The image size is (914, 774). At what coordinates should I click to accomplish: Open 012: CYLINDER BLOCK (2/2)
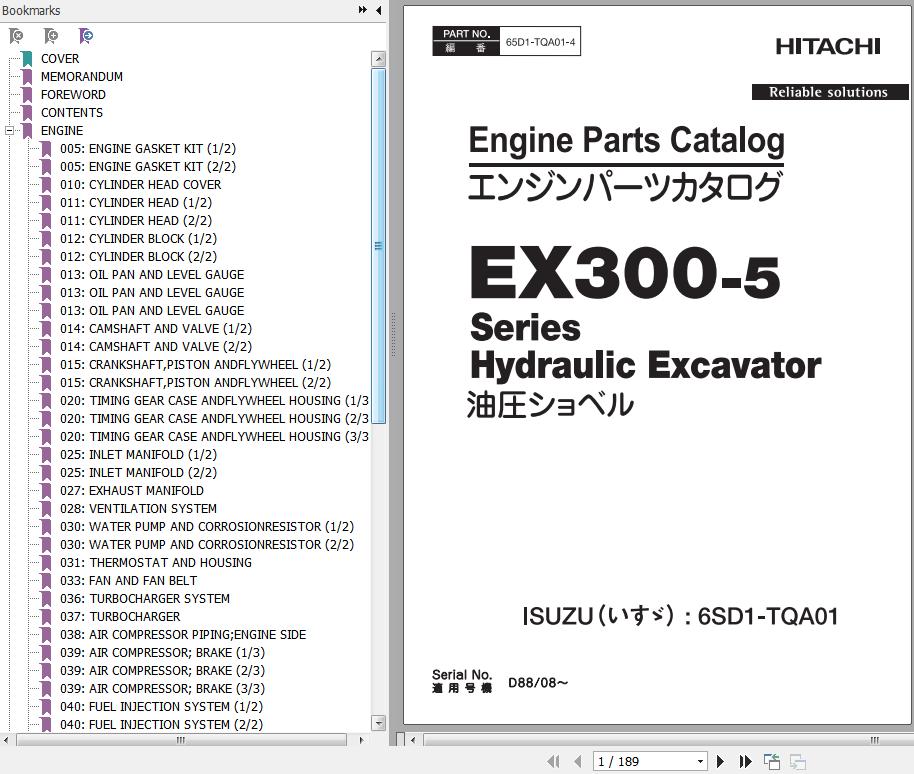138,258
